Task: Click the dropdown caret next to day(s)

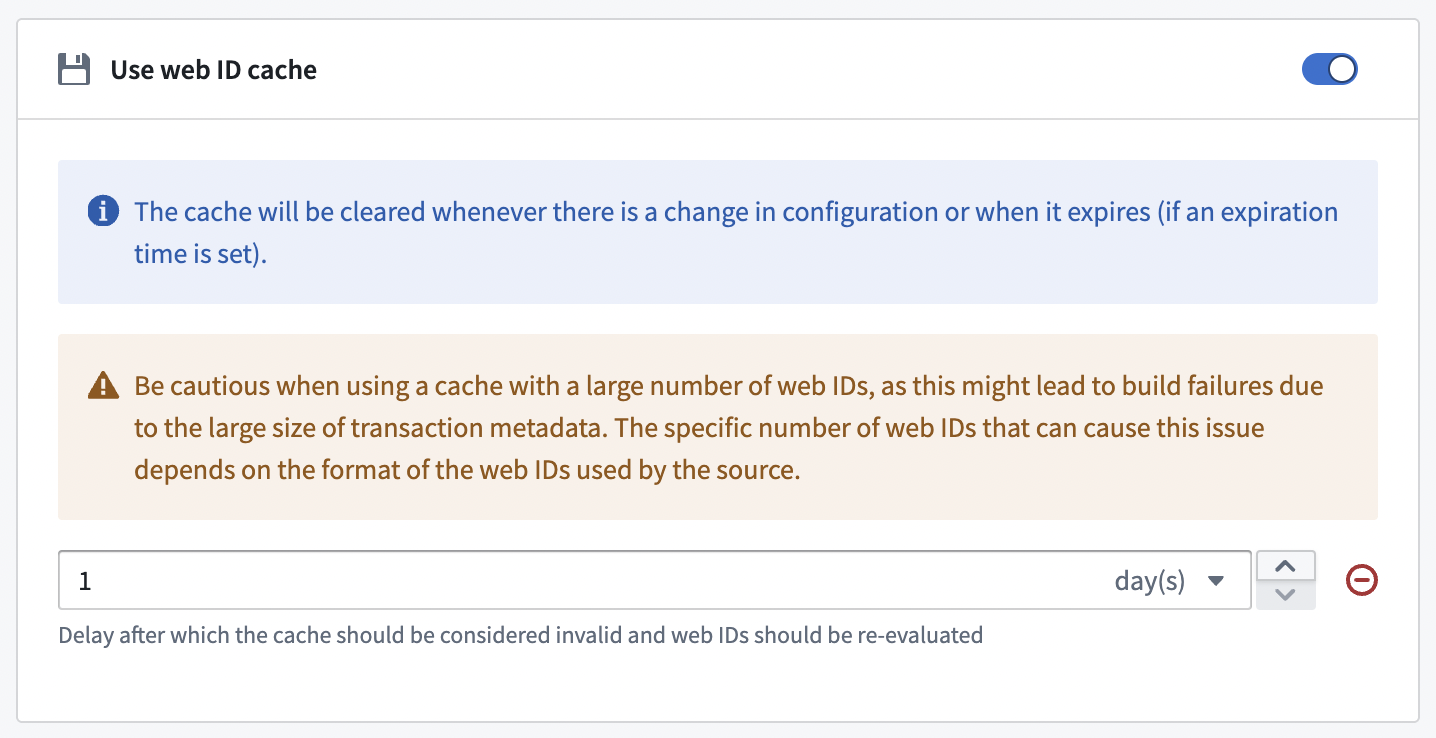Action: click(x=1217, y=580)
